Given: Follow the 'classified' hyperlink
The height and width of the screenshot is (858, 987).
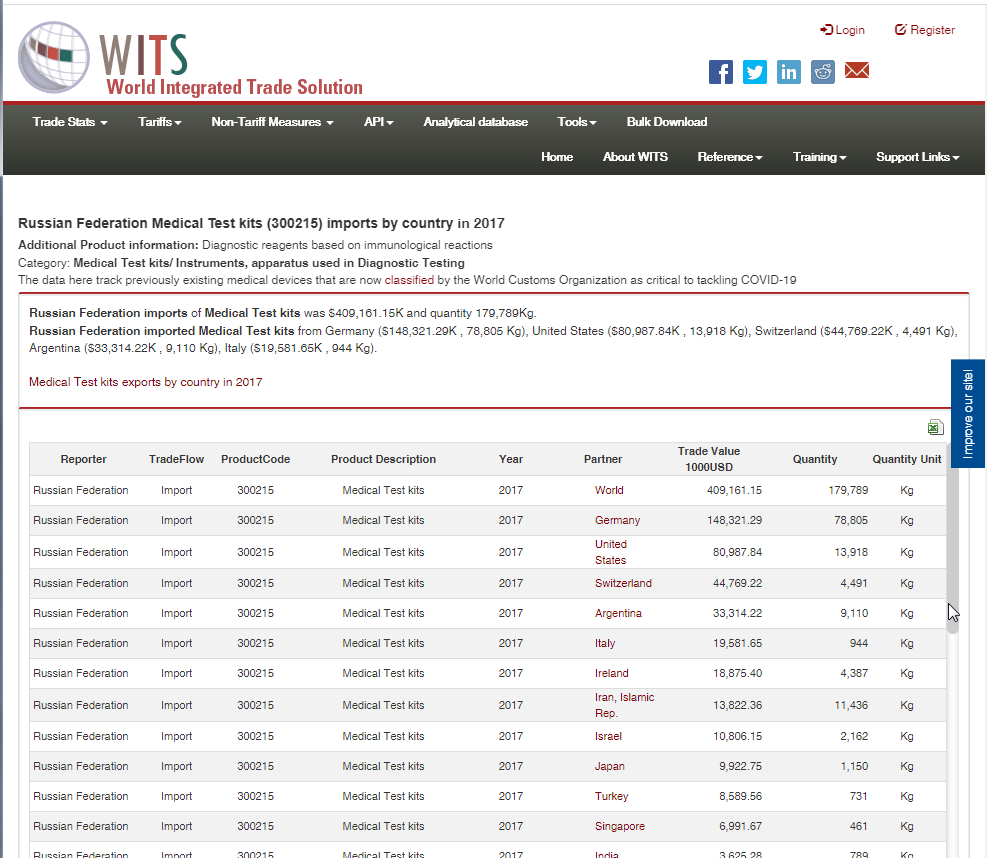Looking at the screenshot, I should point(409,280).
